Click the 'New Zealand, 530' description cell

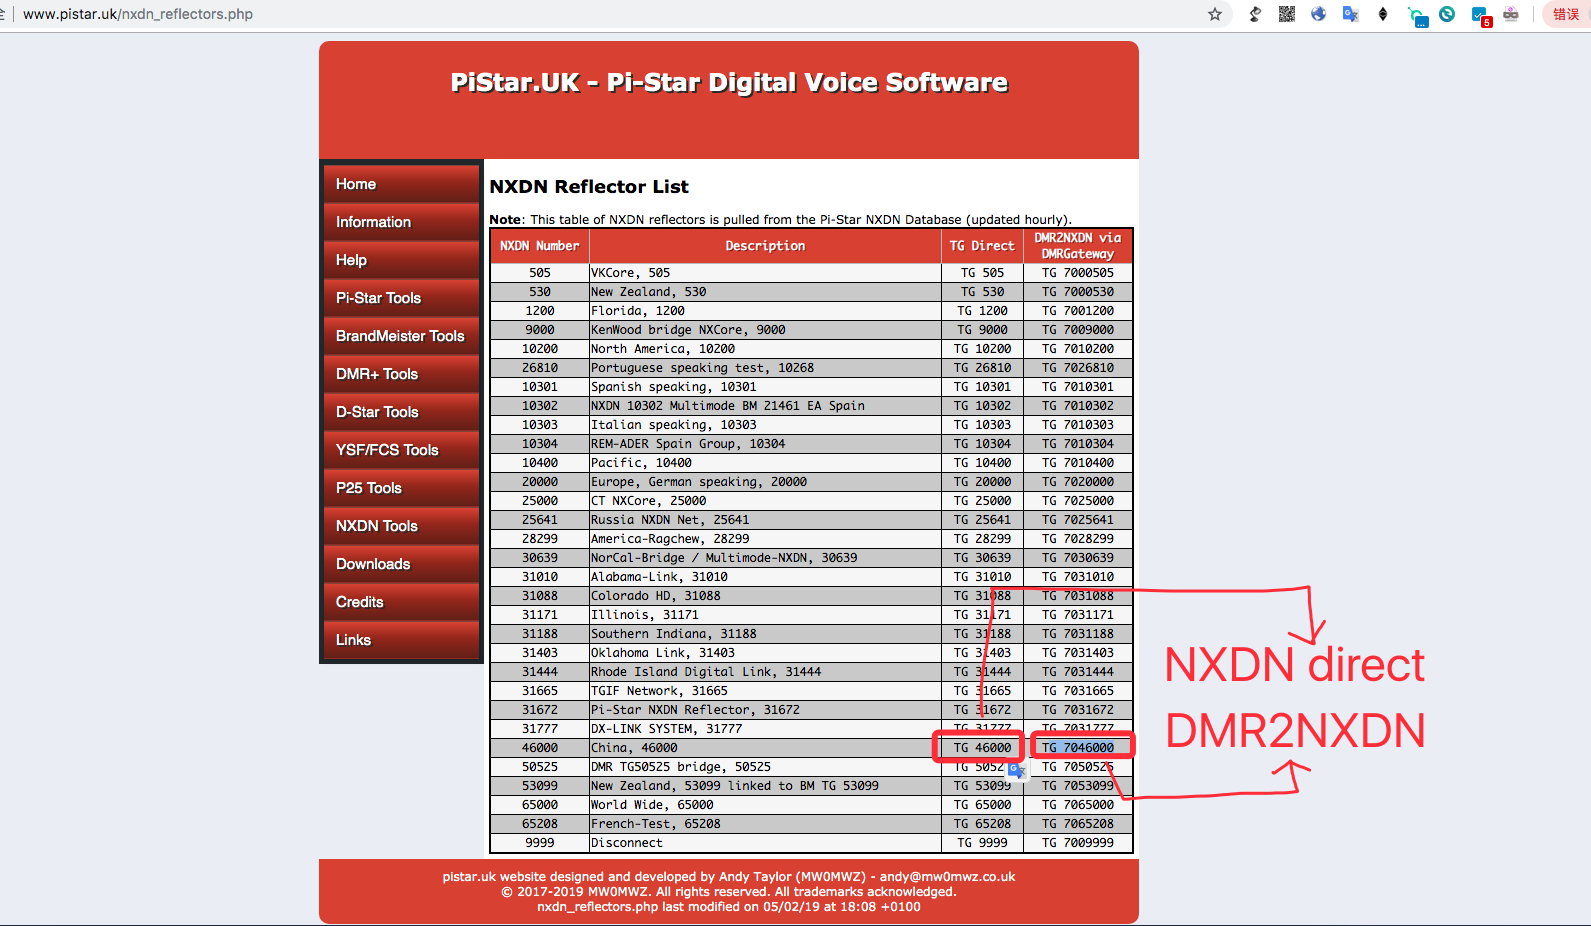pyautogui.click(x=765, y=292)
